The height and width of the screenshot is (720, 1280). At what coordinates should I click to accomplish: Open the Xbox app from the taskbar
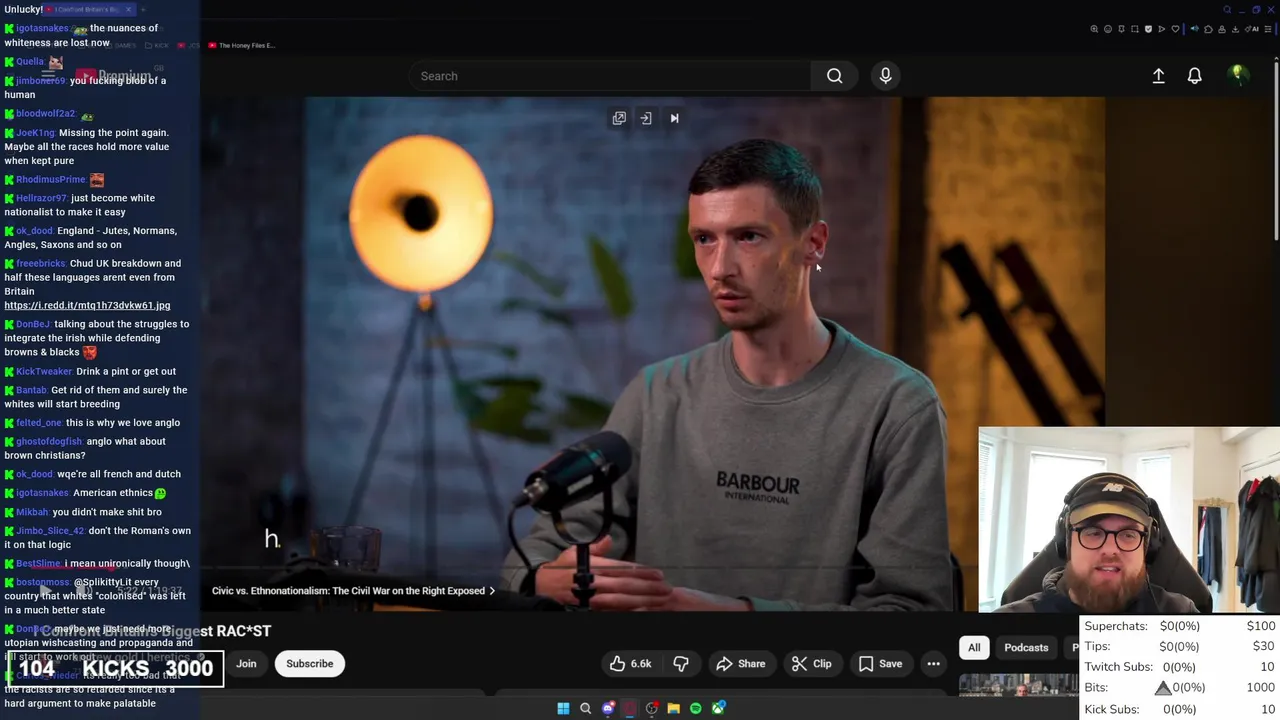[x=718, y=708]
